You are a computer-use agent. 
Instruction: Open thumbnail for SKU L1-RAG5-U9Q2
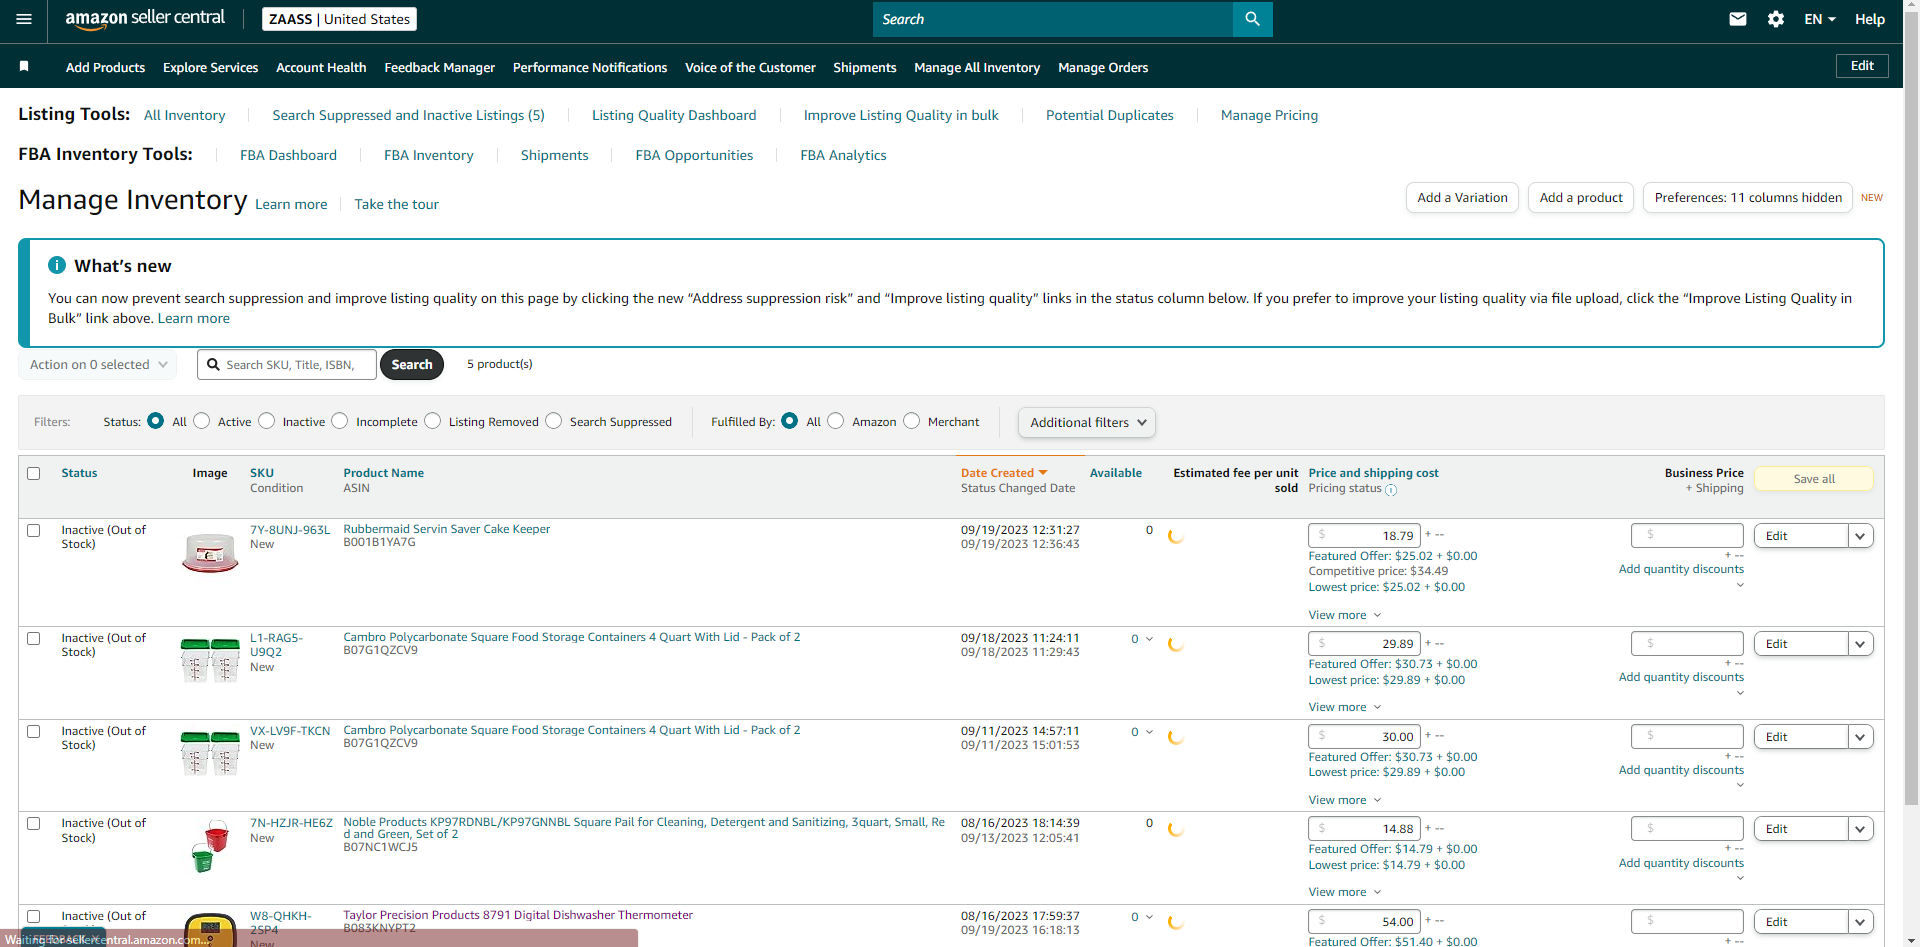coord(210,660)
